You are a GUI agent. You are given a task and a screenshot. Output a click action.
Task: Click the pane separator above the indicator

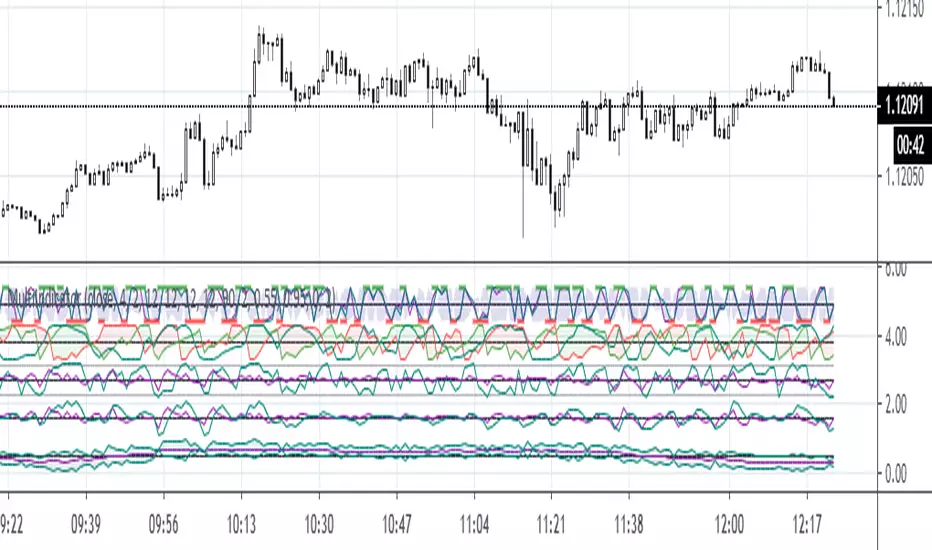(x=466, y=262)
